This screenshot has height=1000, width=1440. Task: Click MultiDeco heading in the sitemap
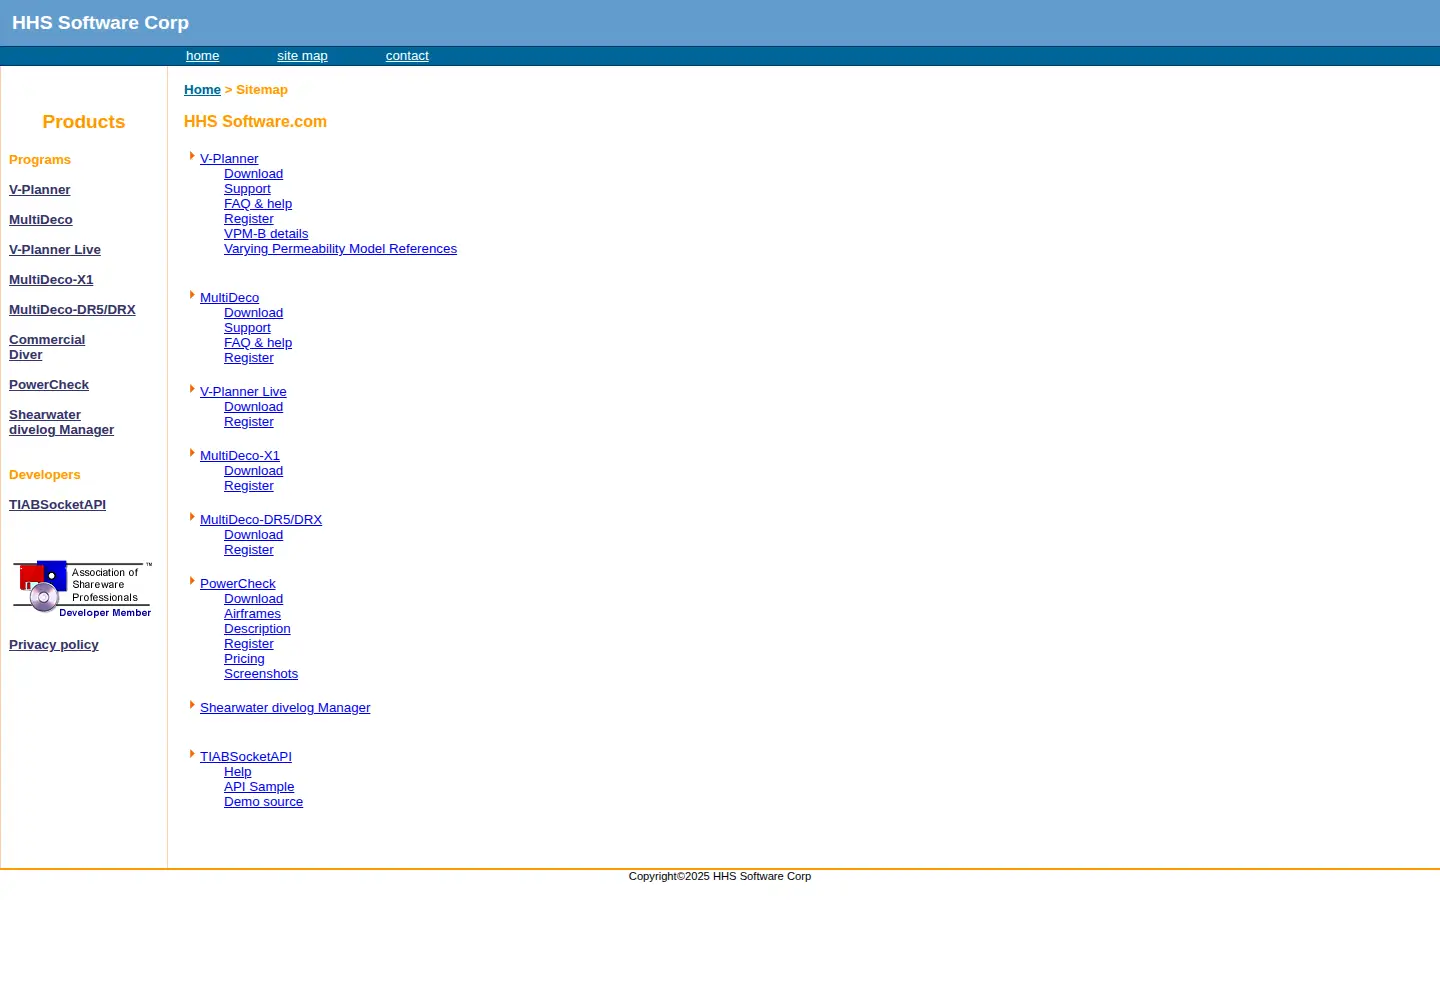(x=229, y=298)
